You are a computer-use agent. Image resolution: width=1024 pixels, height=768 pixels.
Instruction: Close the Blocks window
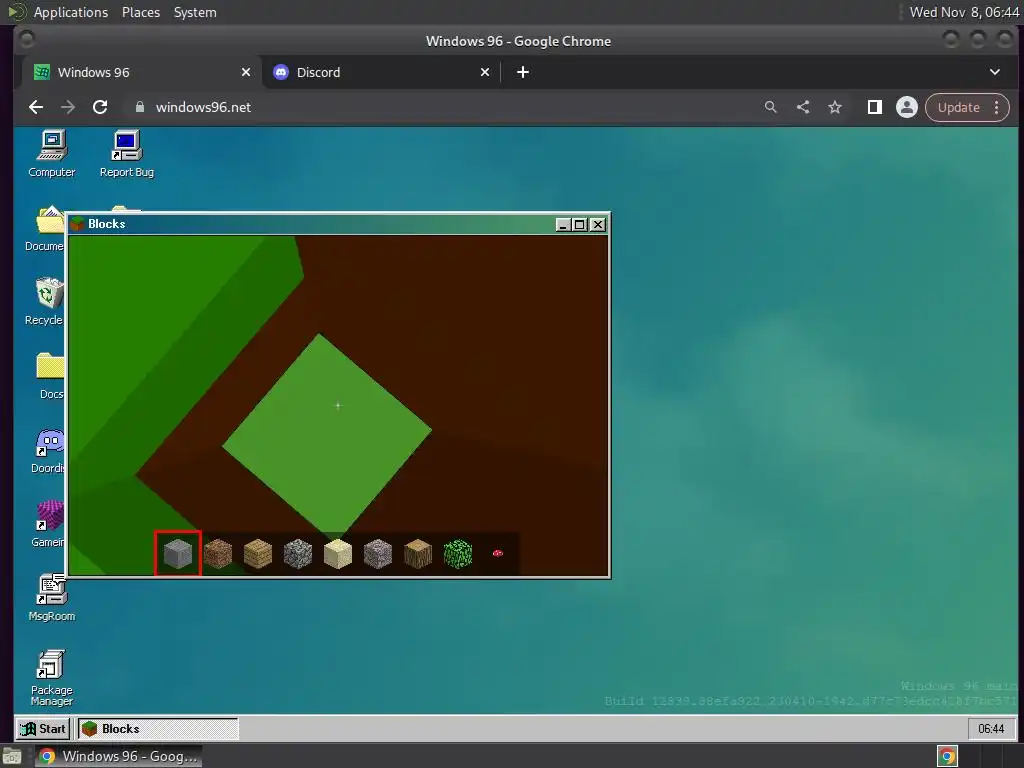tap(598, 225)
